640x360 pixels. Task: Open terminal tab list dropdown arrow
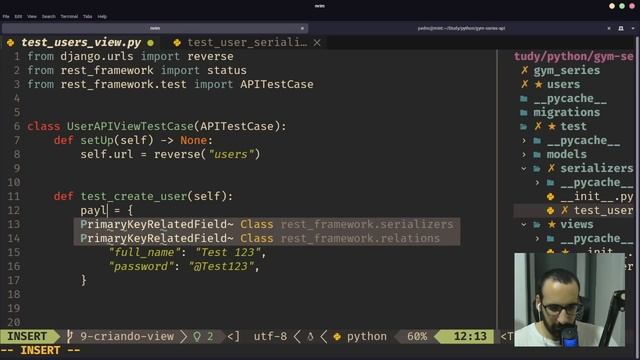point(633,28)
